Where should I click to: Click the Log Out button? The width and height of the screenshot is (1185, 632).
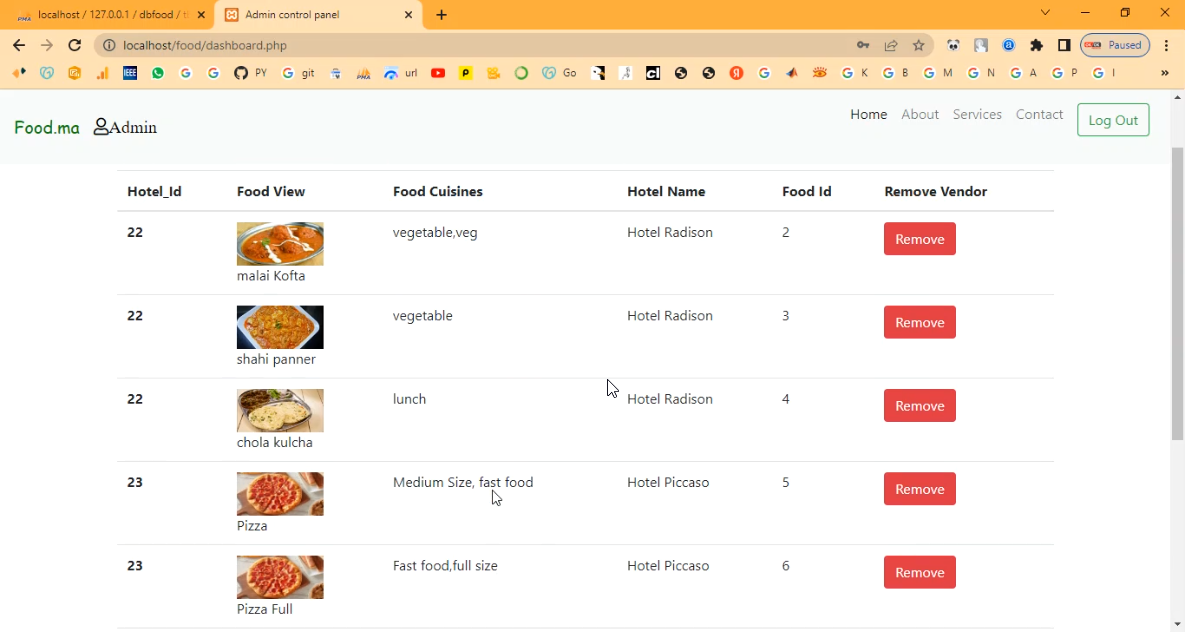tap(1113, 120)
